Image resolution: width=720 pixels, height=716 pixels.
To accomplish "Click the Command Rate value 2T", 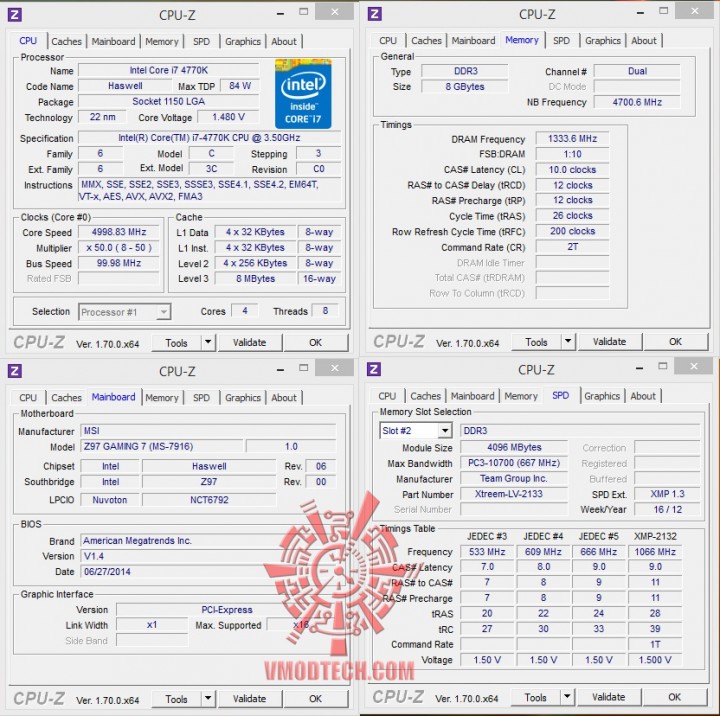I will pyautogui.click(x=573, y=247).
